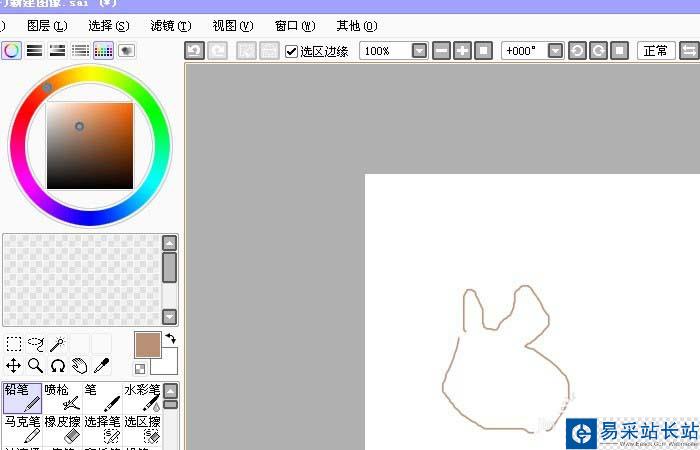Click the white background color swatch
Viewport: 700px width, 450px height.
169,365
